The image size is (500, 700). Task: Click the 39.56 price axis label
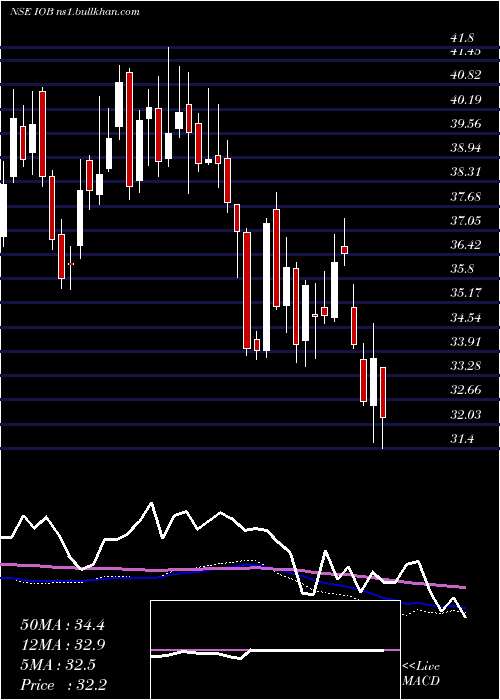click(x=466, y=124)
